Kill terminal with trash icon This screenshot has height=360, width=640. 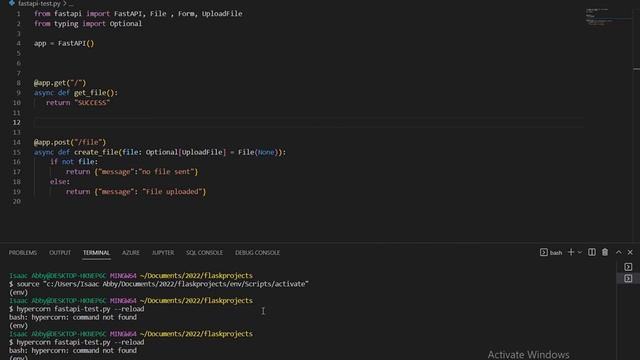pyautogui.click(x=605, y=252)
